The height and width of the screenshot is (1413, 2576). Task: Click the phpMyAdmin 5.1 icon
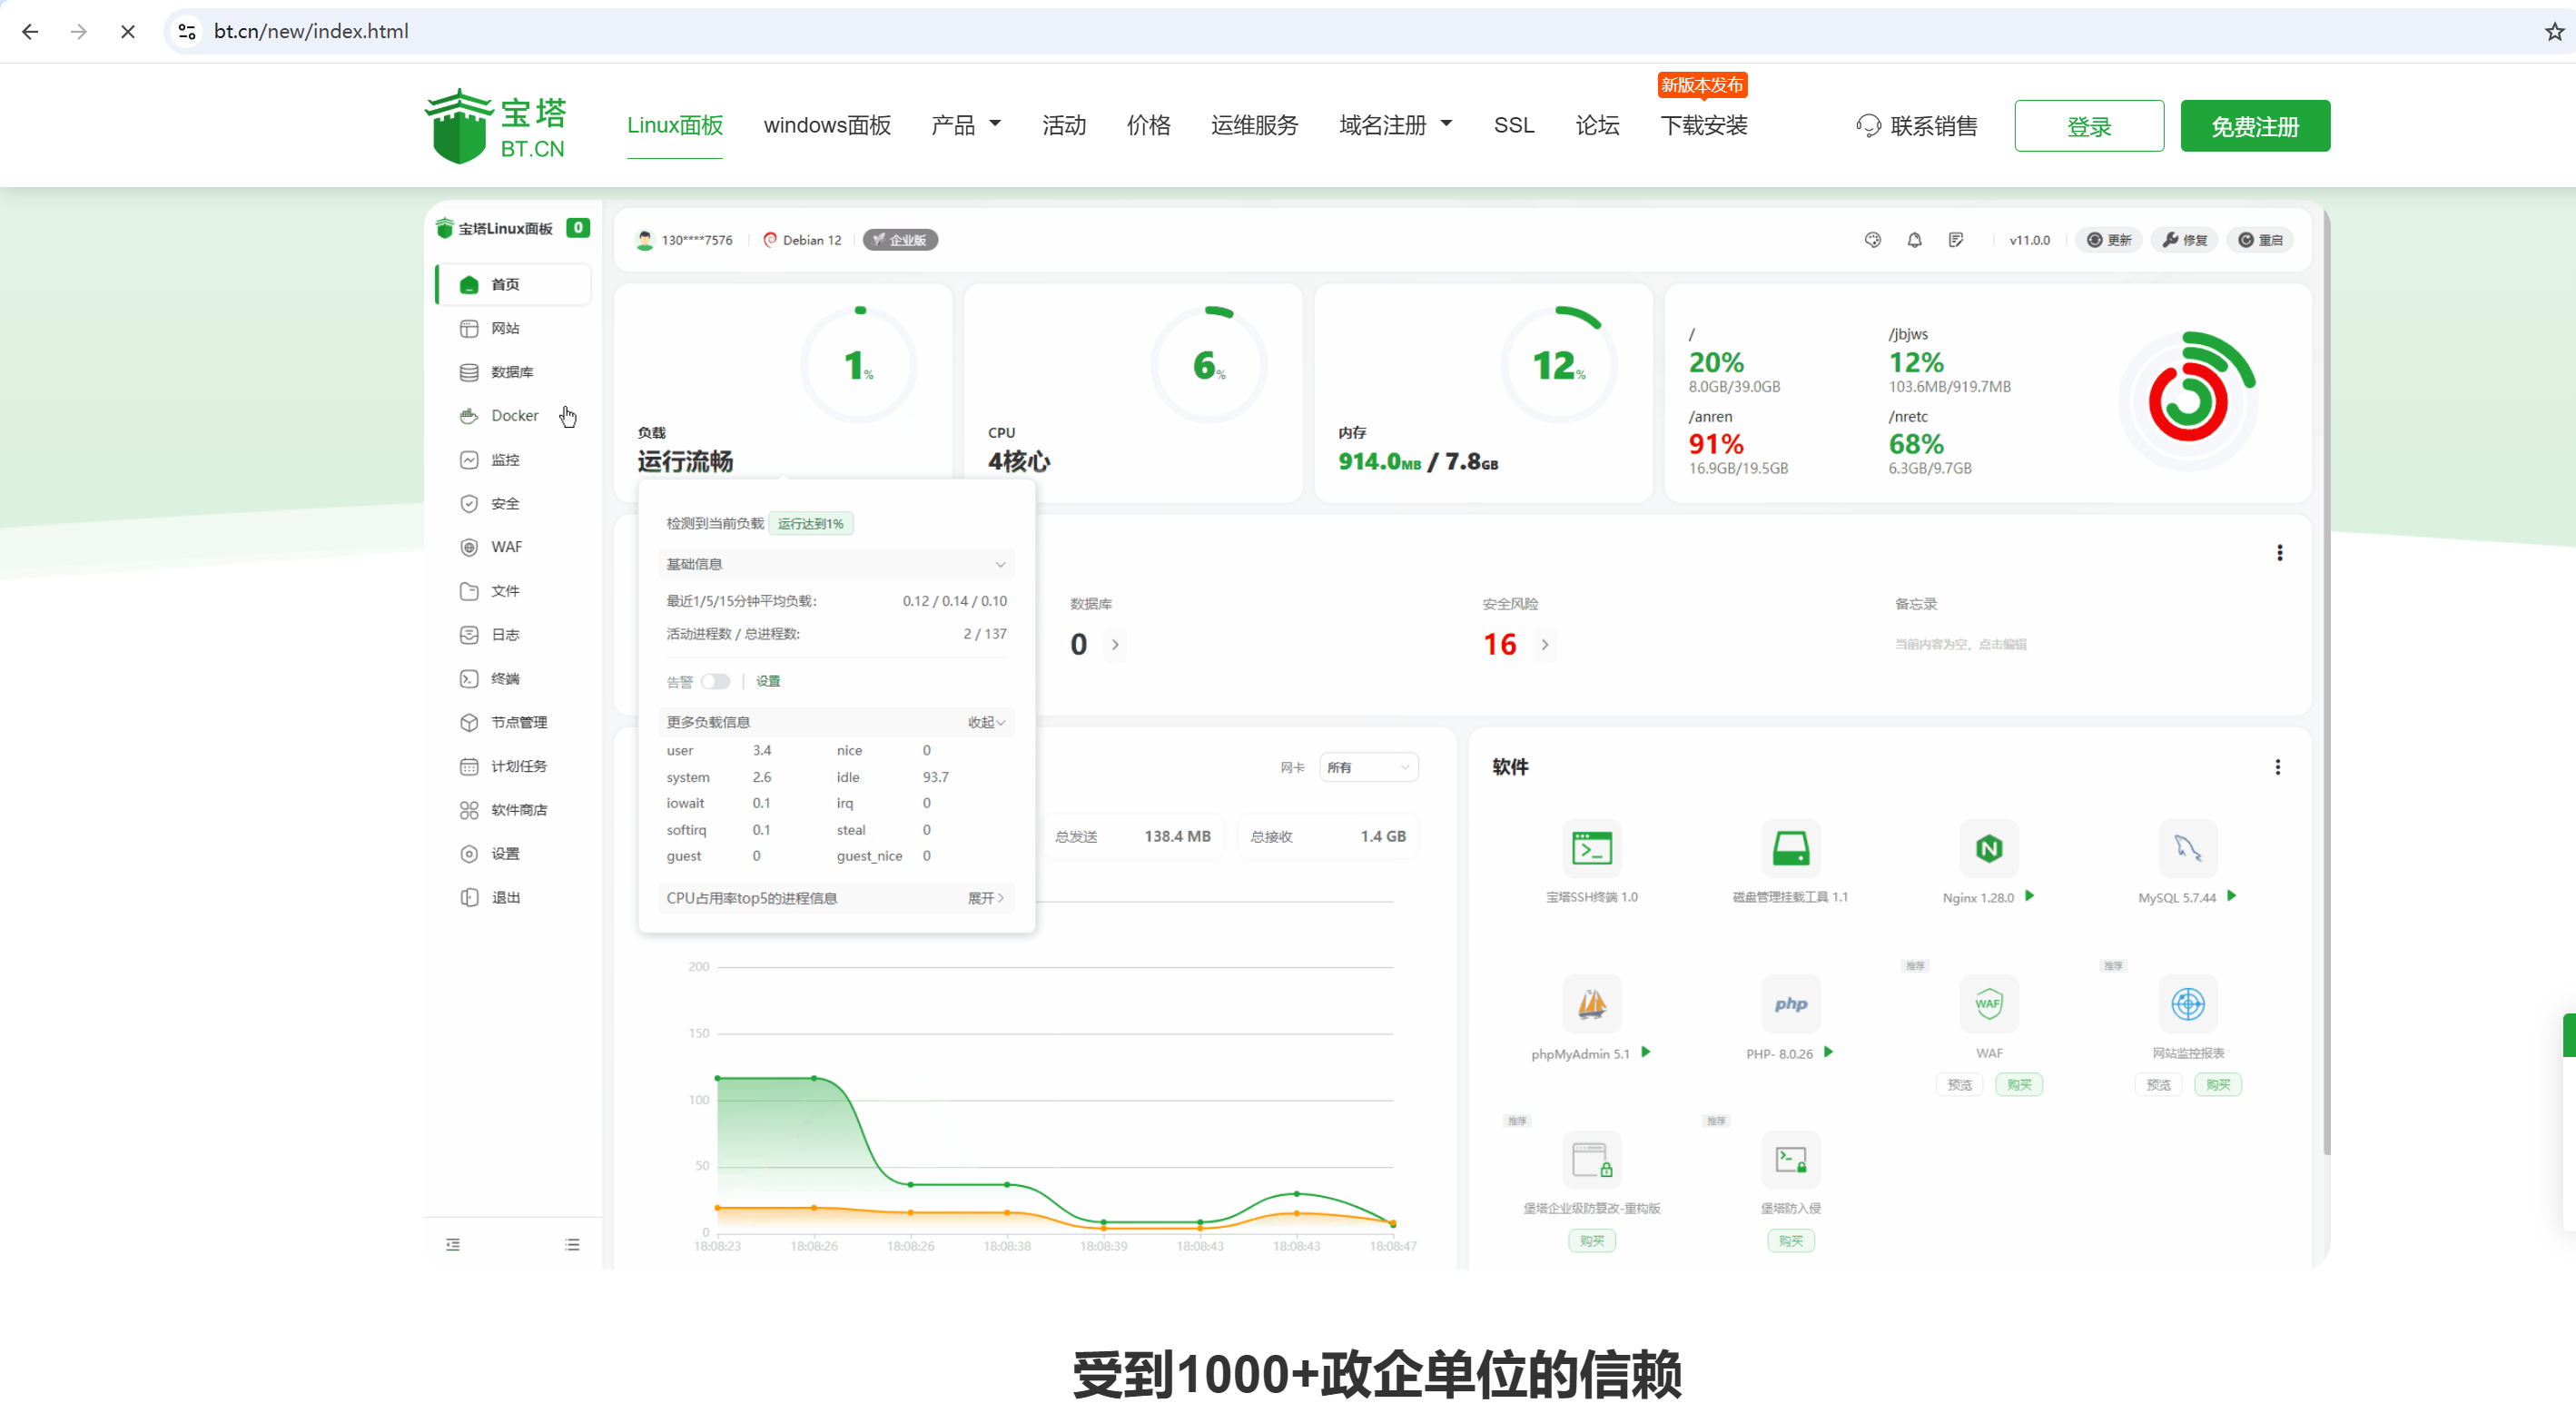click(x=1591, y=1004)
